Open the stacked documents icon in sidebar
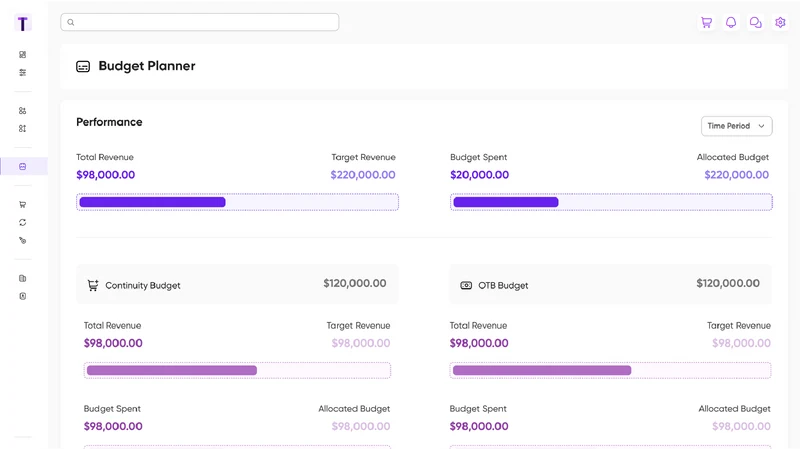 [22, 278]
